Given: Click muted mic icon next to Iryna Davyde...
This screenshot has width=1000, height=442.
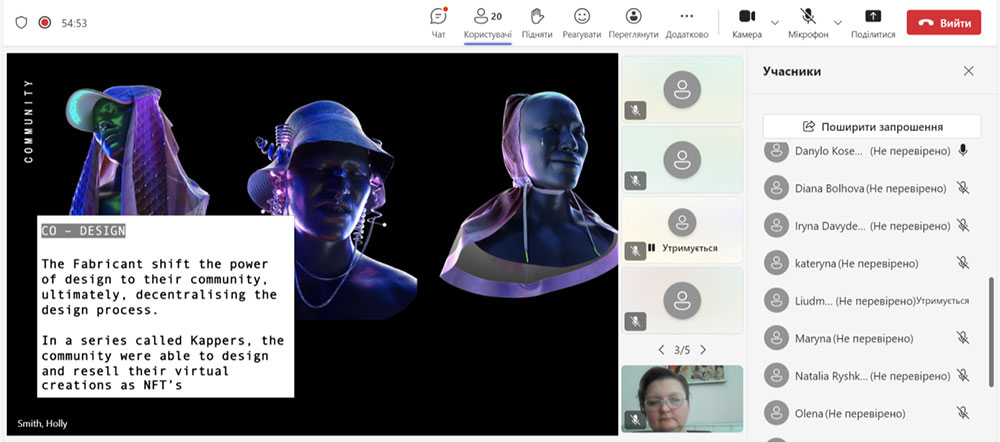Looking at the screenshot, I should 963,225.
